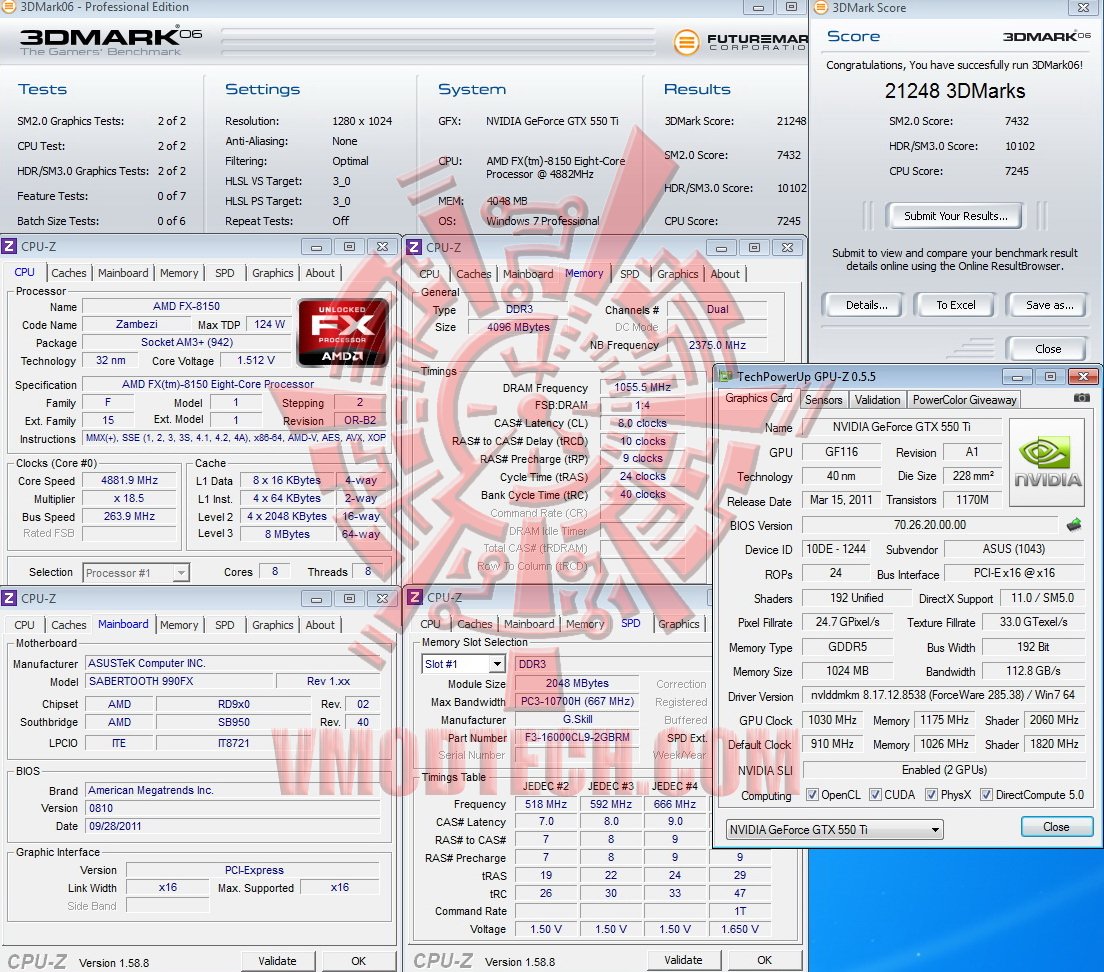Click the NB Frequency 2375.0 MHz value
Viewport: 1104px width, 972px height.
pos(717,345)
